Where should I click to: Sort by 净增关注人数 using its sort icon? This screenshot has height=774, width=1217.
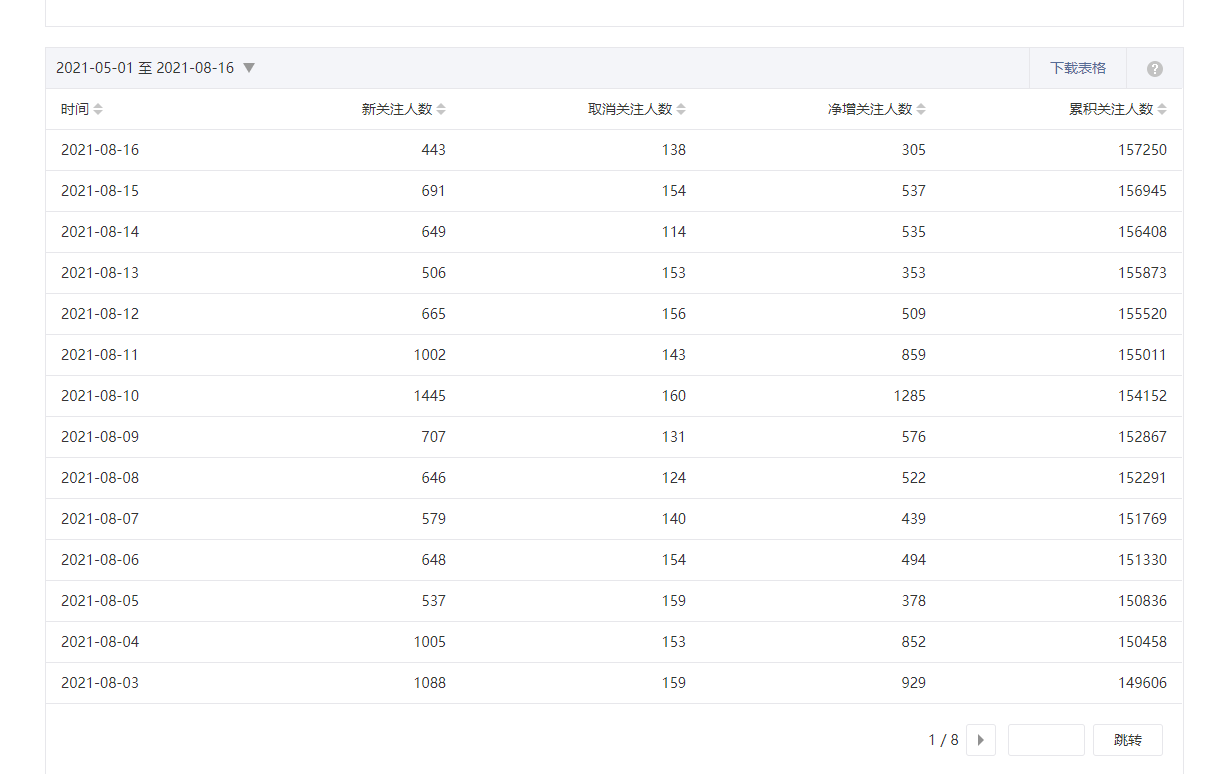point(921,110)
